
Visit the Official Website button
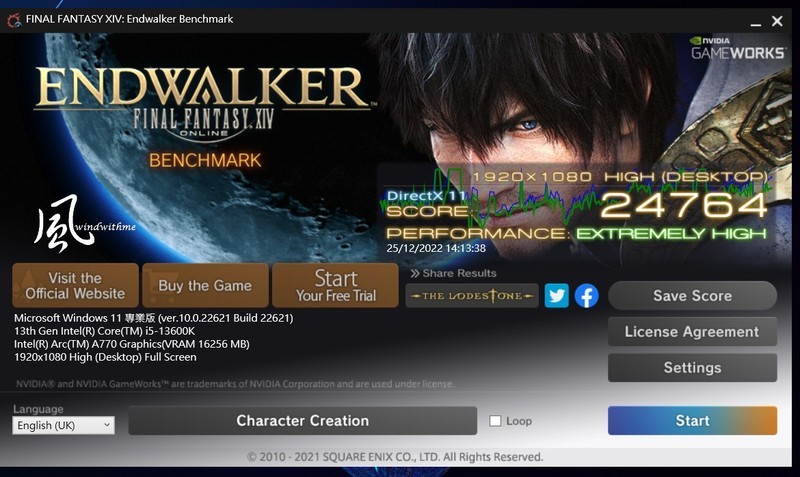click(76, 285)
